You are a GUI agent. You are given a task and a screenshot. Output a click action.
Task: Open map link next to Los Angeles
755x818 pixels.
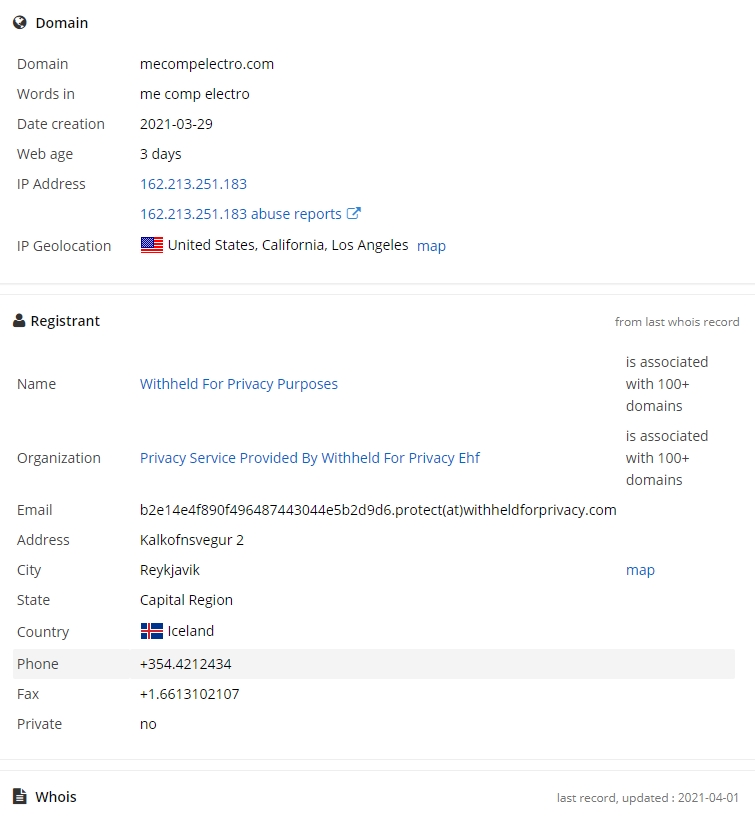click(431, 246)
